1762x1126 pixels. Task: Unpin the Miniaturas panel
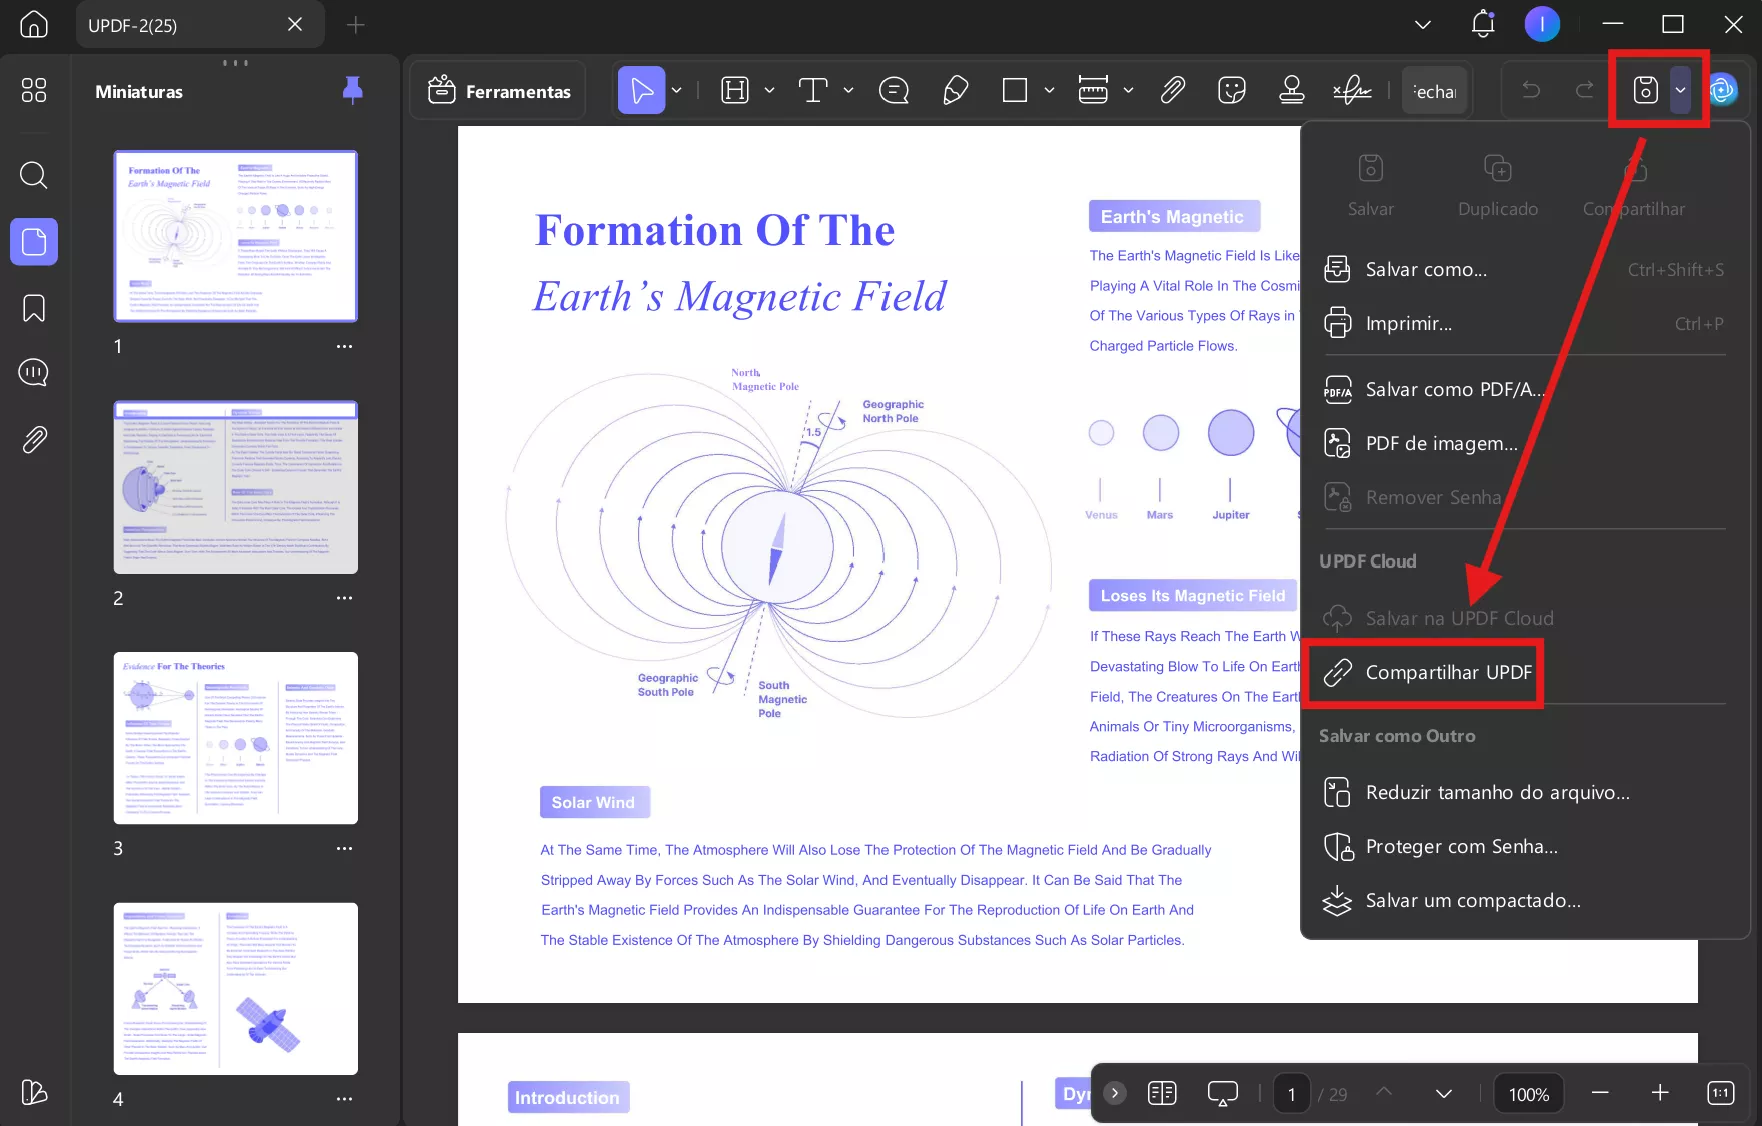352,91
